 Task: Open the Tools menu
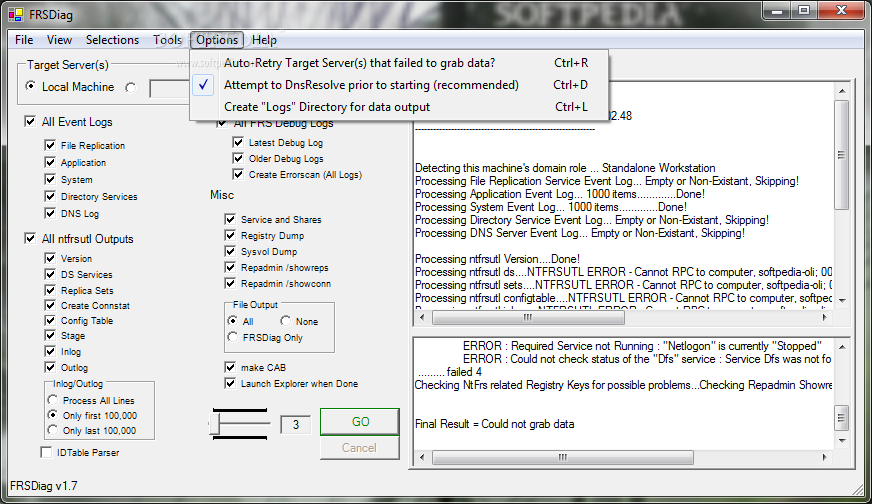pyautogui.click(x=167, y=40)
